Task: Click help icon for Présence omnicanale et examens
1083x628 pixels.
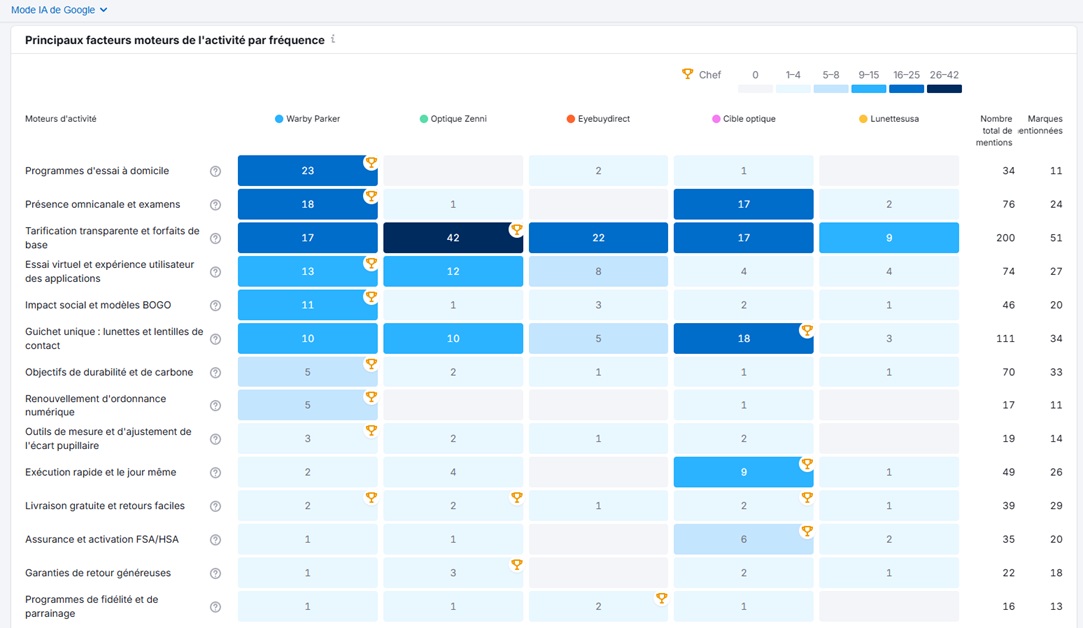Action: click(215, 205)
